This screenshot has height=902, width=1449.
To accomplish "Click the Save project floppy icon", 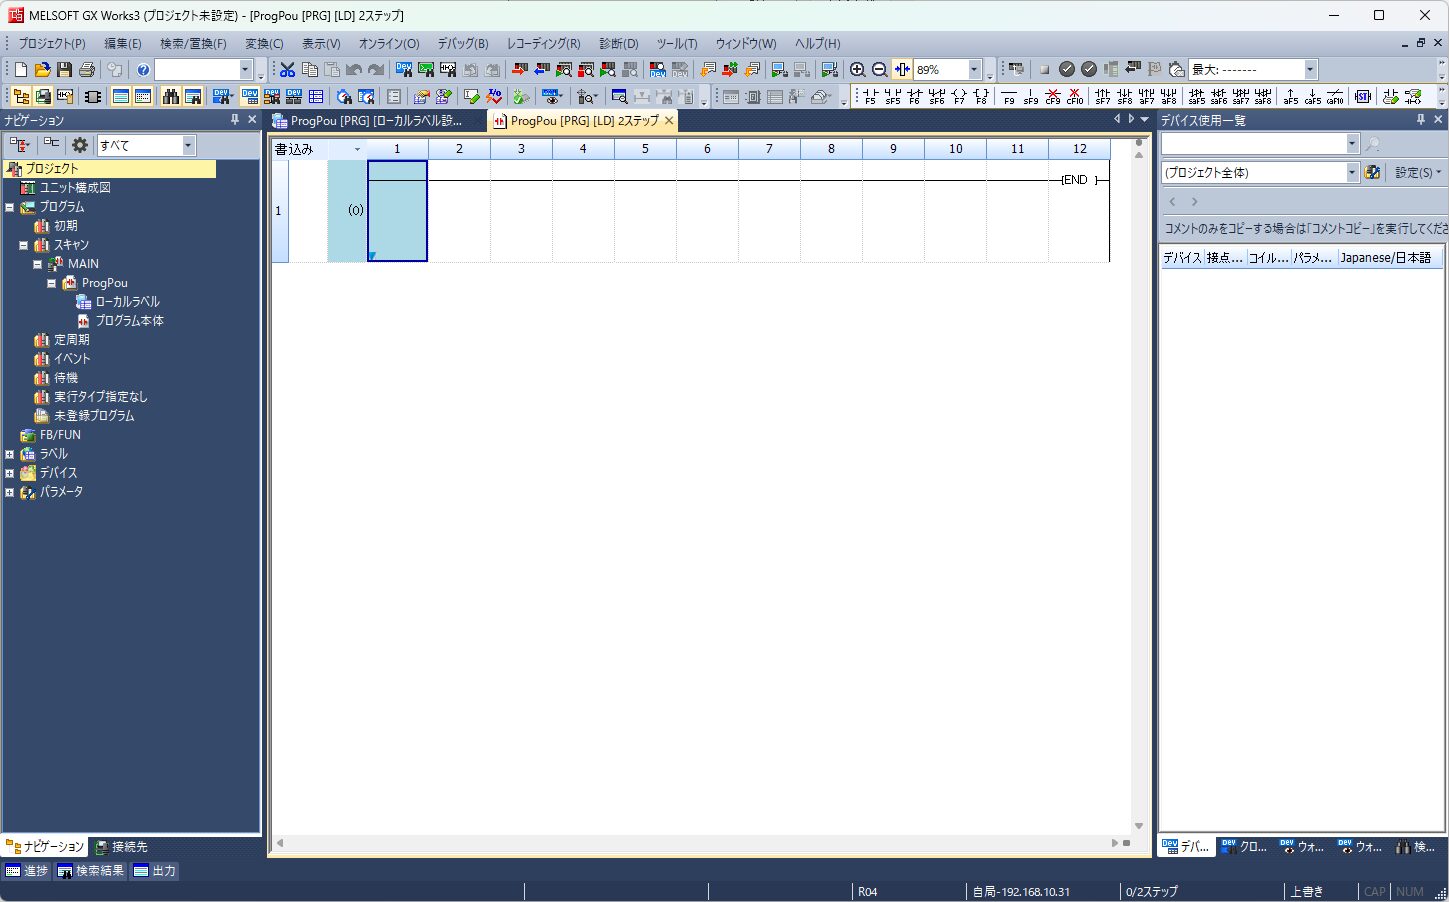I will [x=64, y=70].
